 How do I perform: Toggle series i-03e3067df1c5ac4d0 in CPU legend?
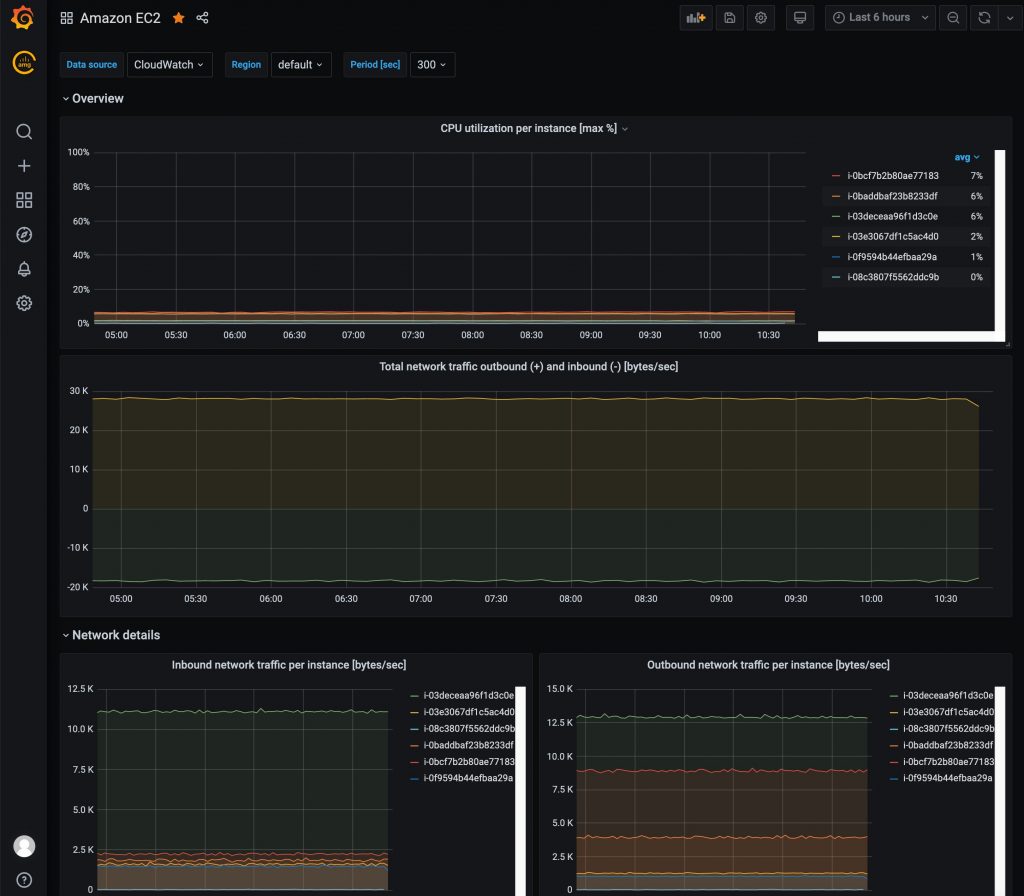(x=893, y=236)
